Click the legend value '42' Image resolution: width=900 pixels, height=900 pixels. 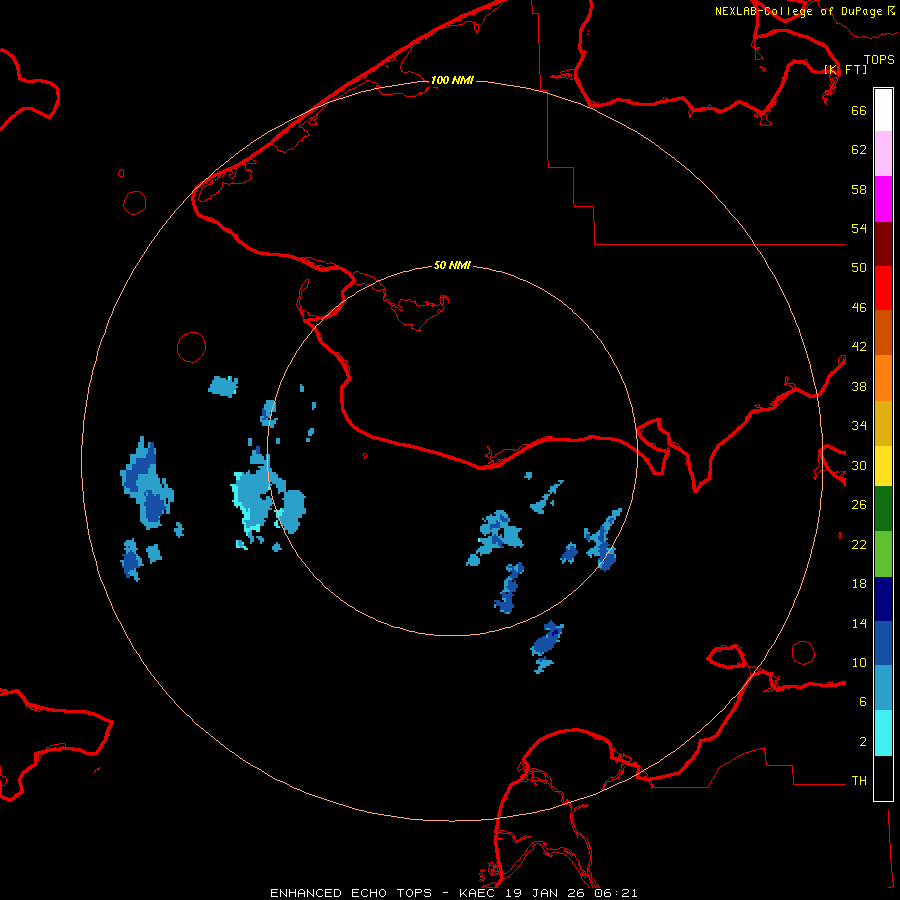pyautogui.click(x=859, y=347)
